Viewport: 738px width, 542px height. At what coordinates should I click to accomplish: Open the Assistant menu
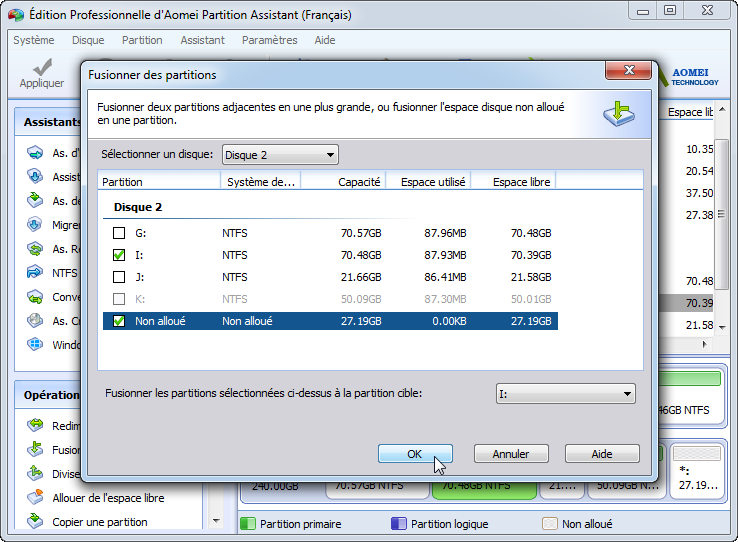pos(202,40)
